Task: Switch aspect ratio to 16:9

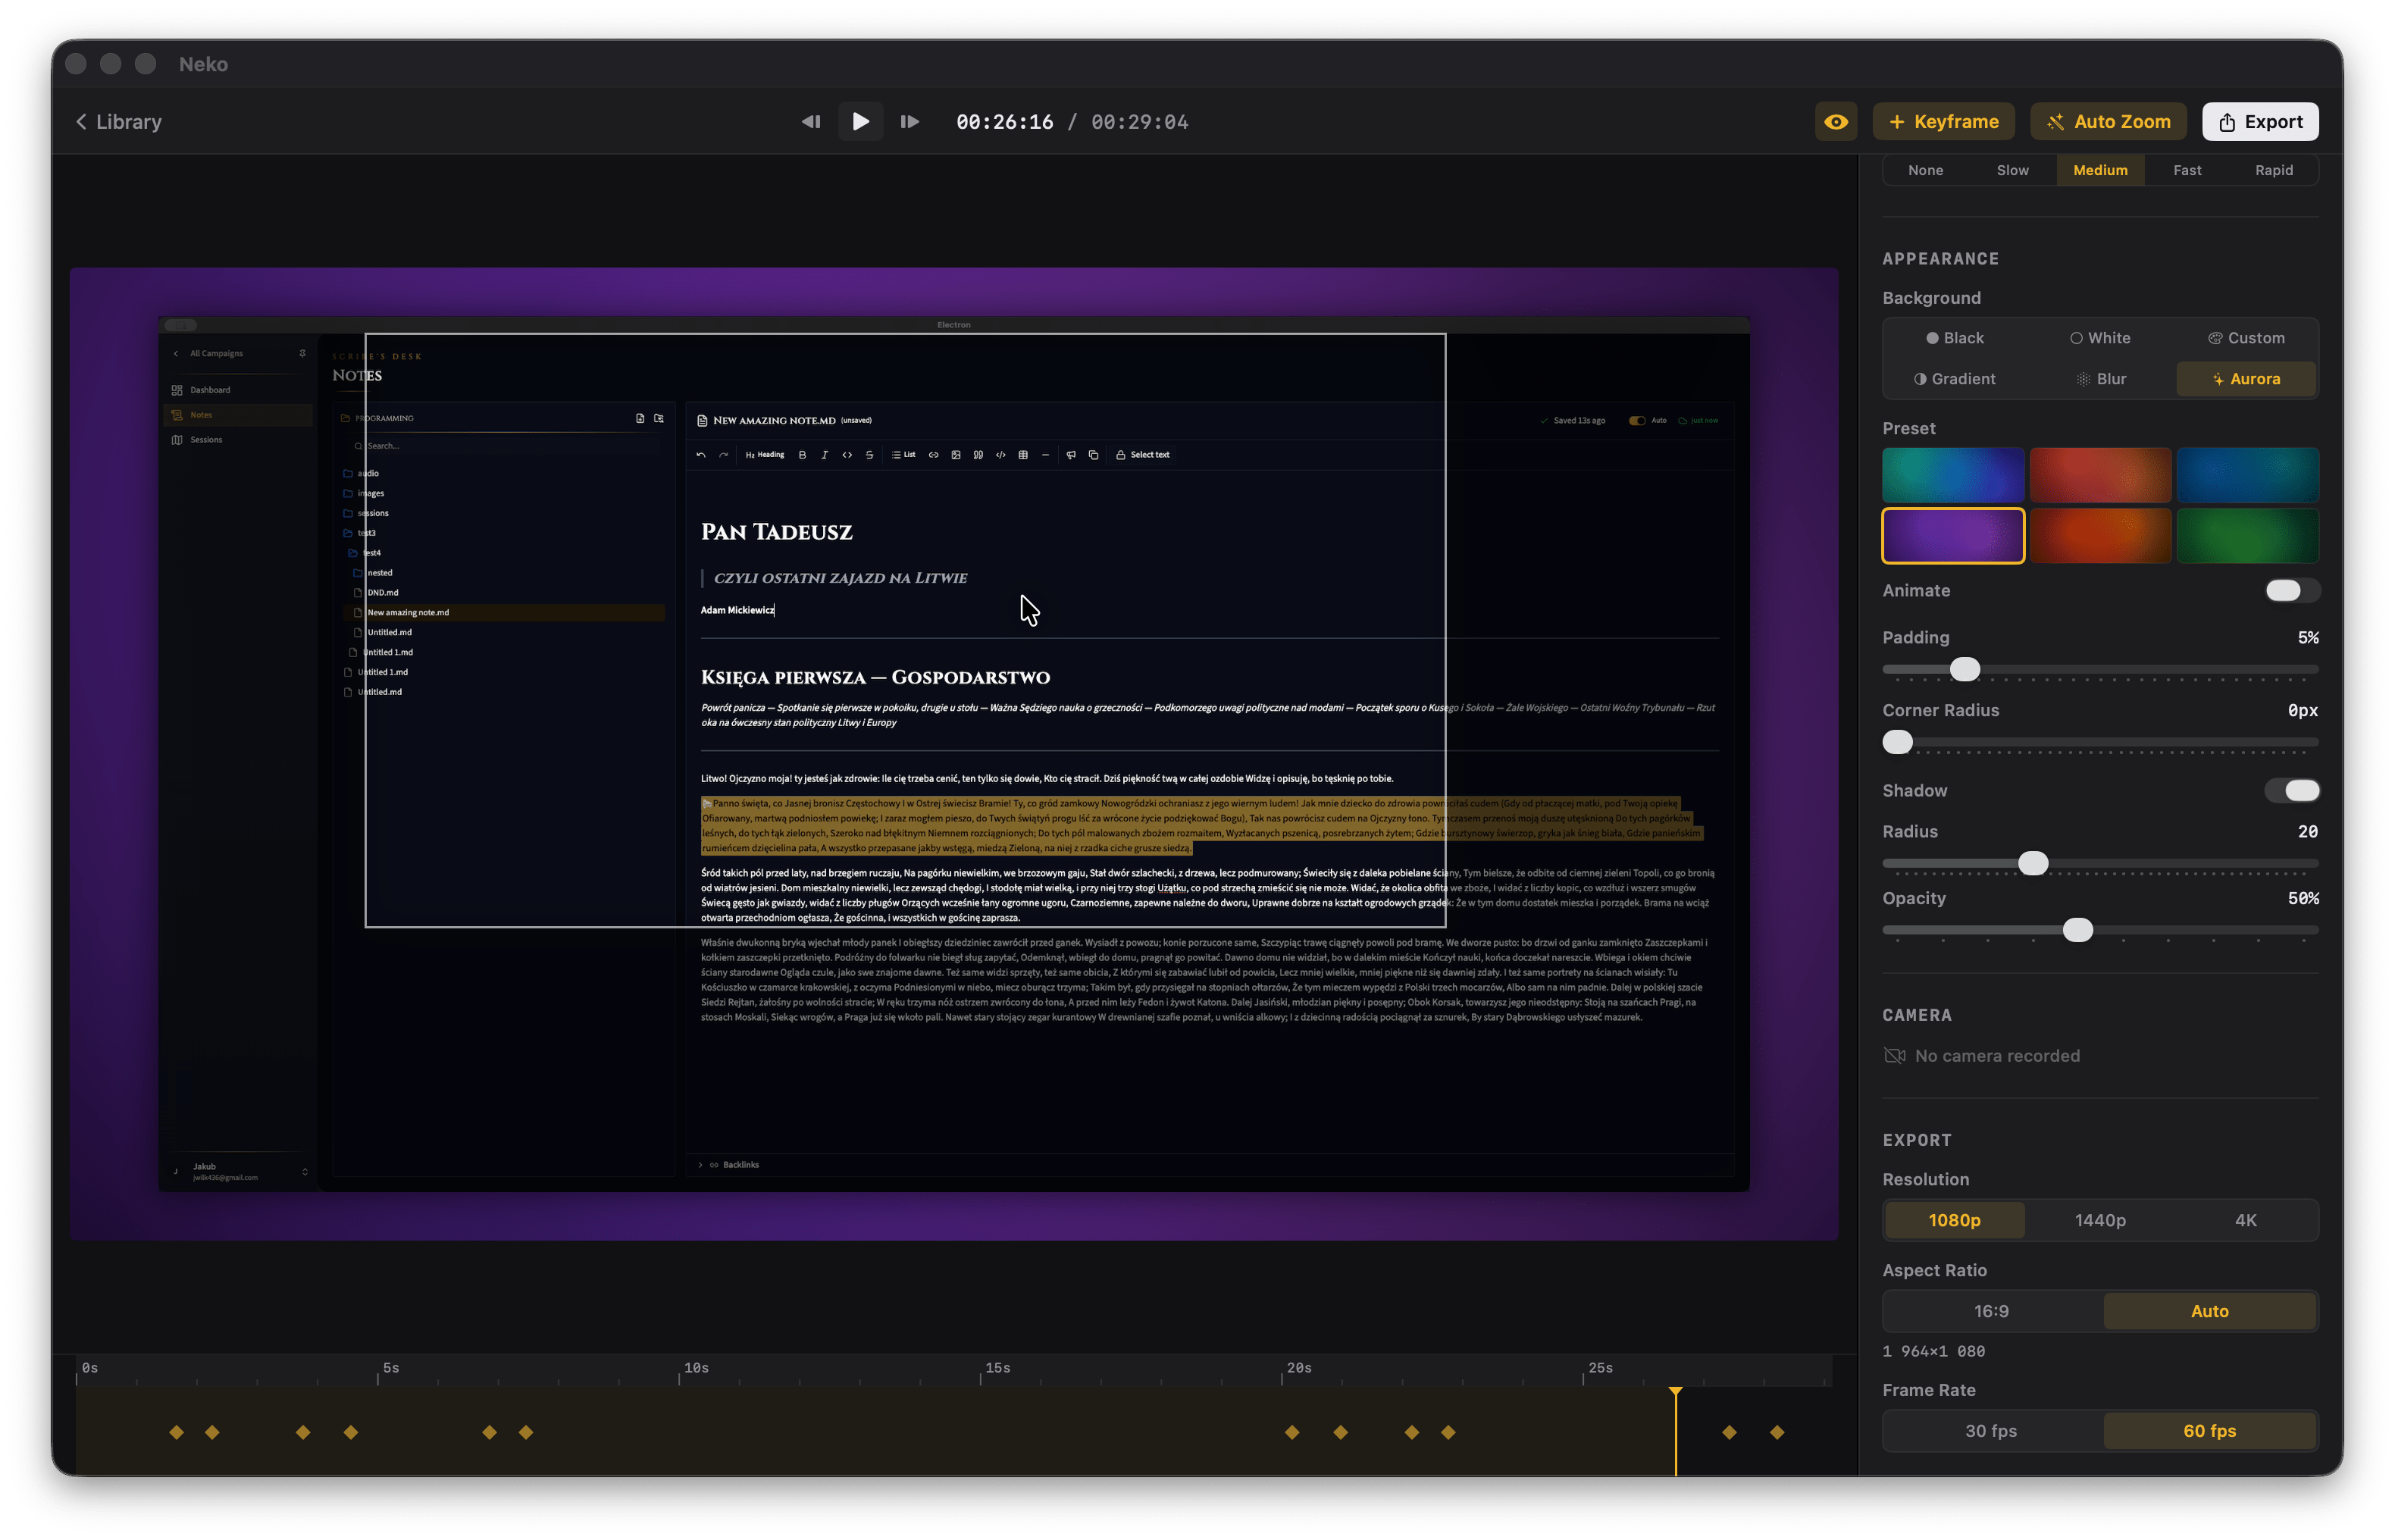Action: click(x=1991, y=1311)
